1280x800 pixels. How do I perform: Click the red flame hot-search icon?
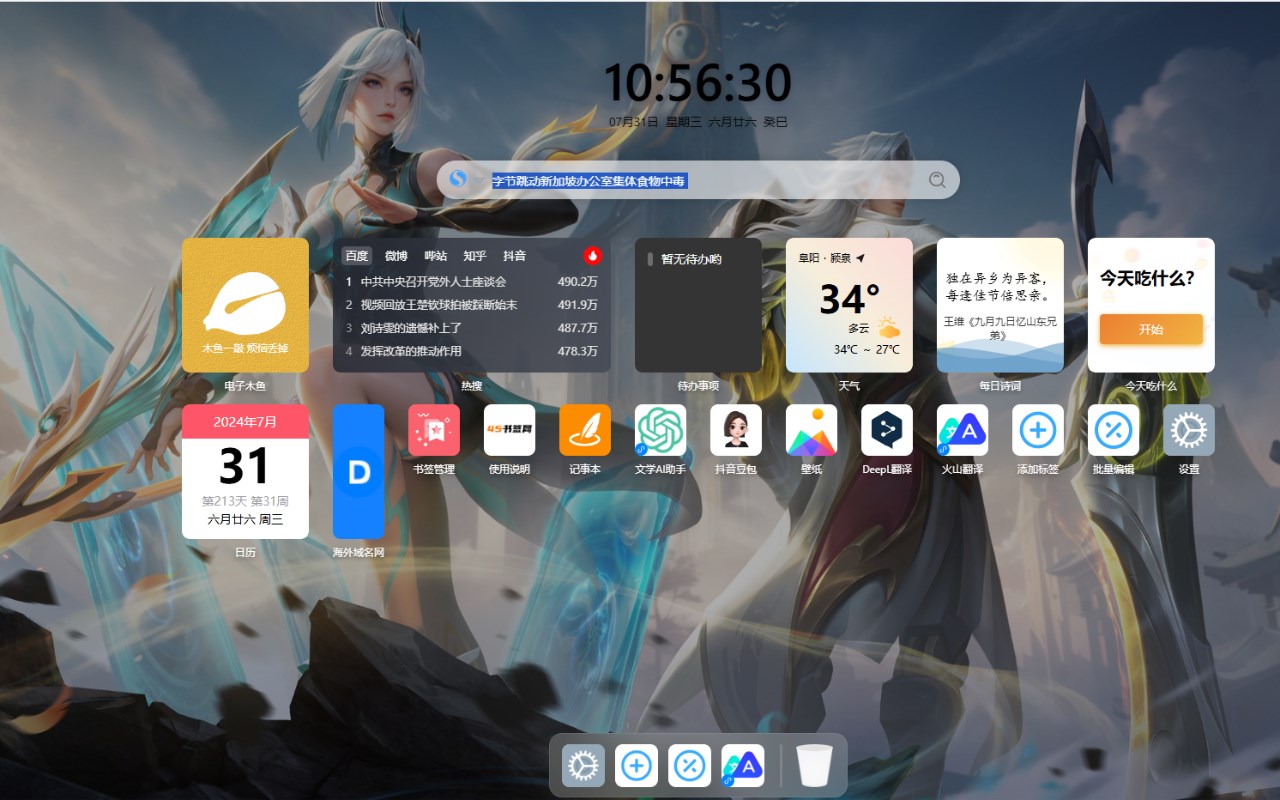593,255
